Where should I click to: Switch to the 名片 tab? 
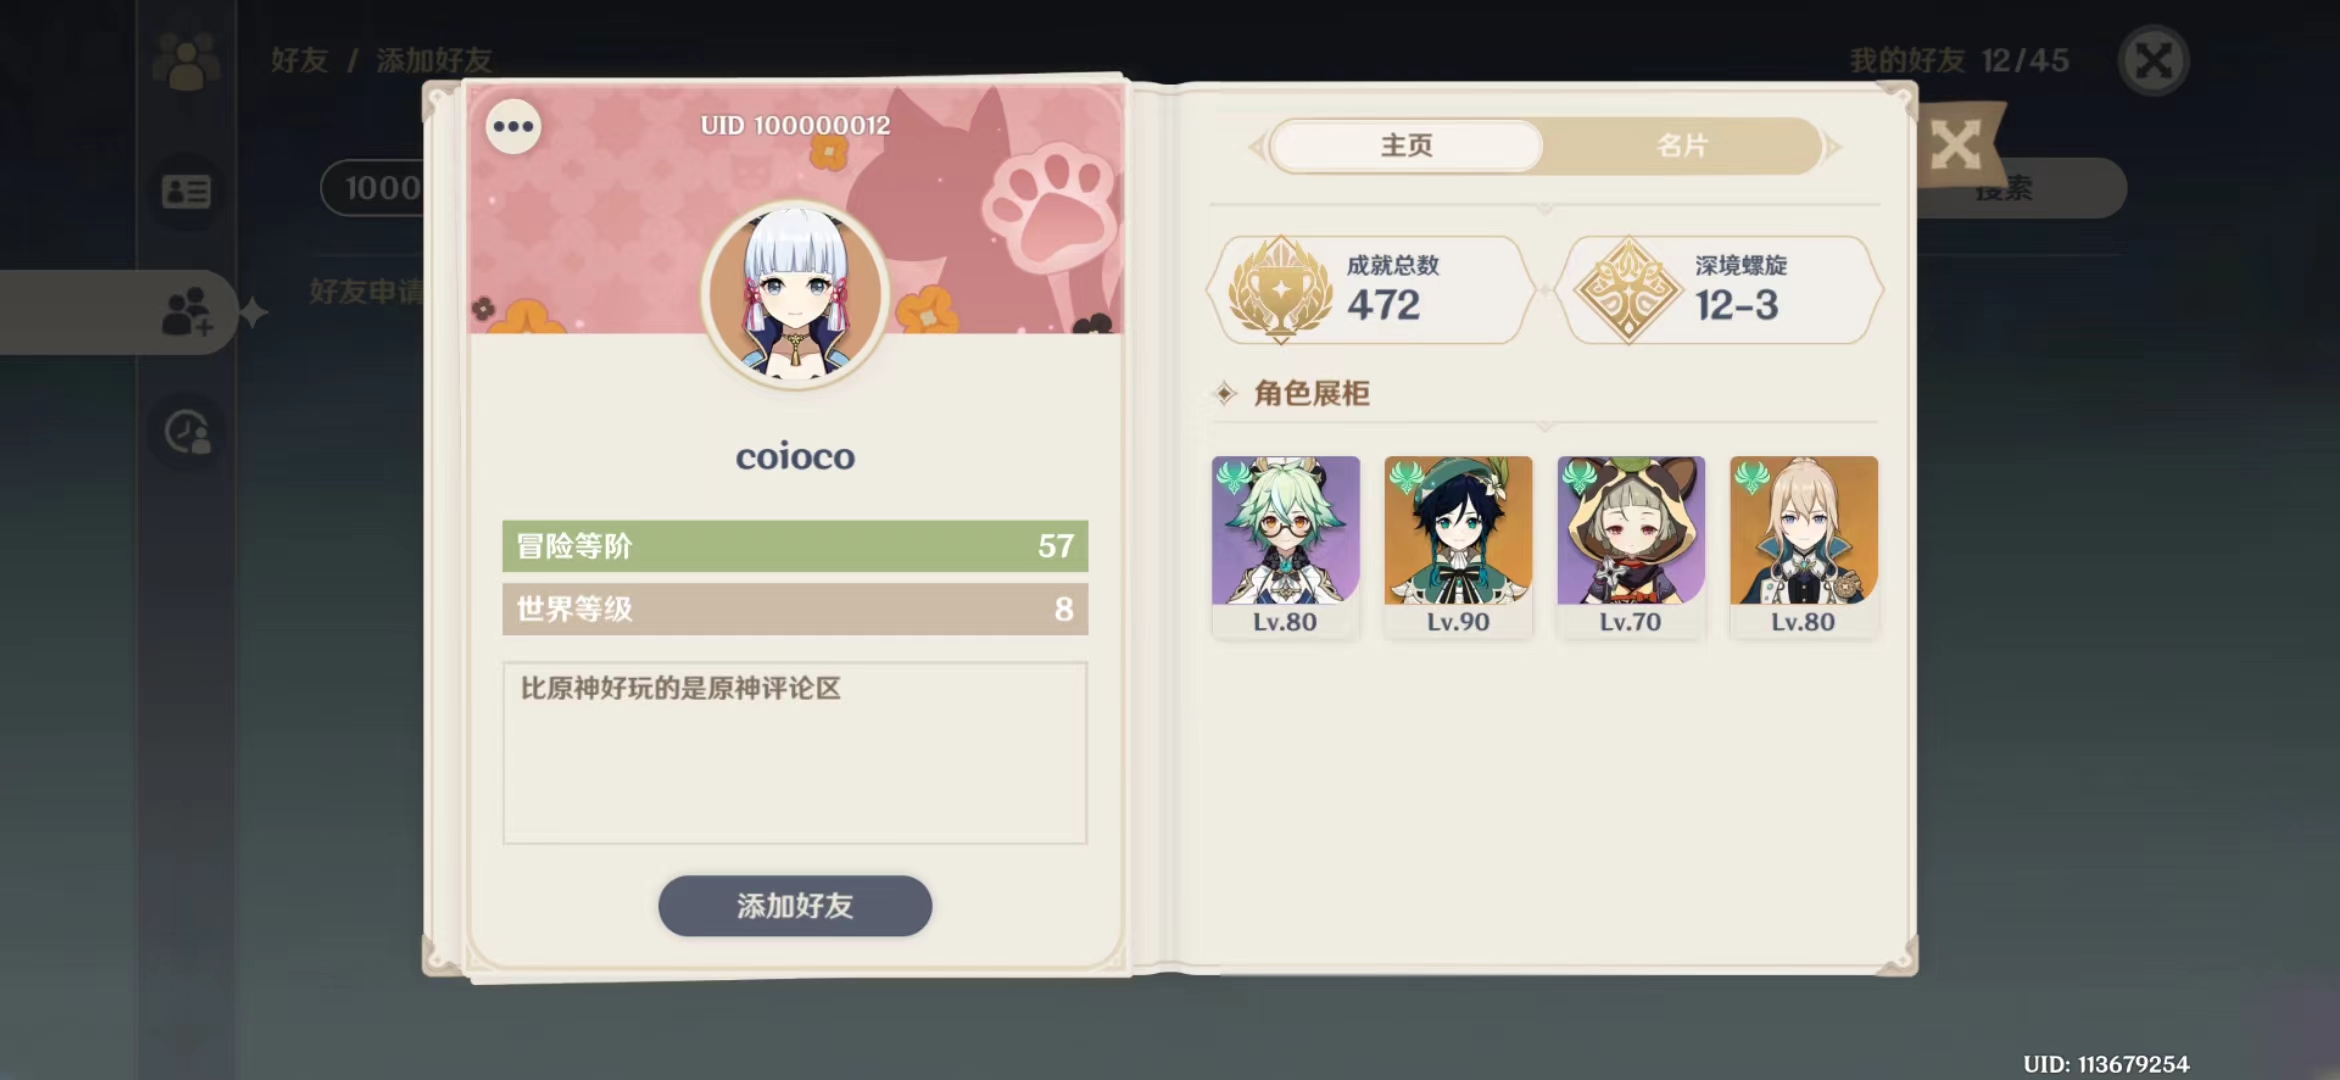coord(1682,146)
